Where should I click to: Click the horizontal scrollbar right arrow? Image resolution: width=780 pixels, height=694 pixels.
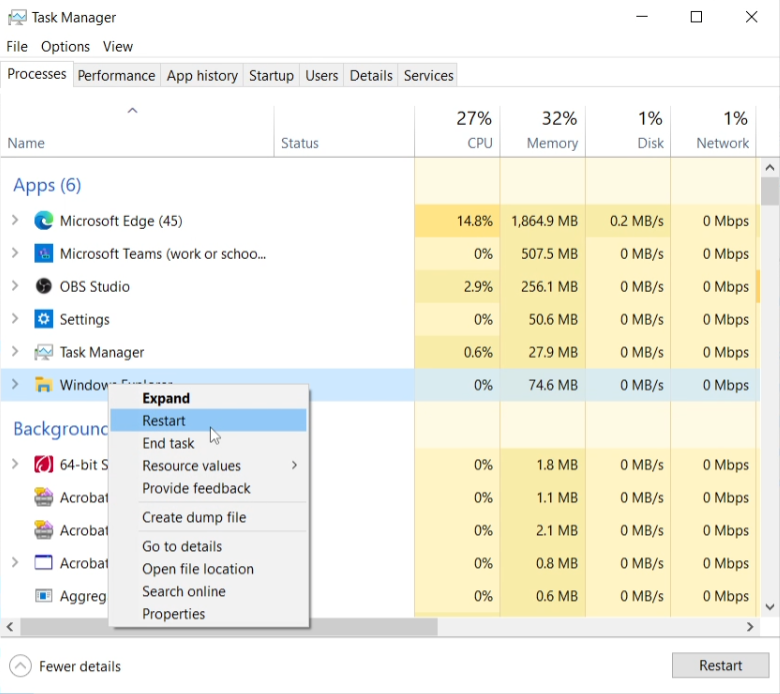[750, 627]
